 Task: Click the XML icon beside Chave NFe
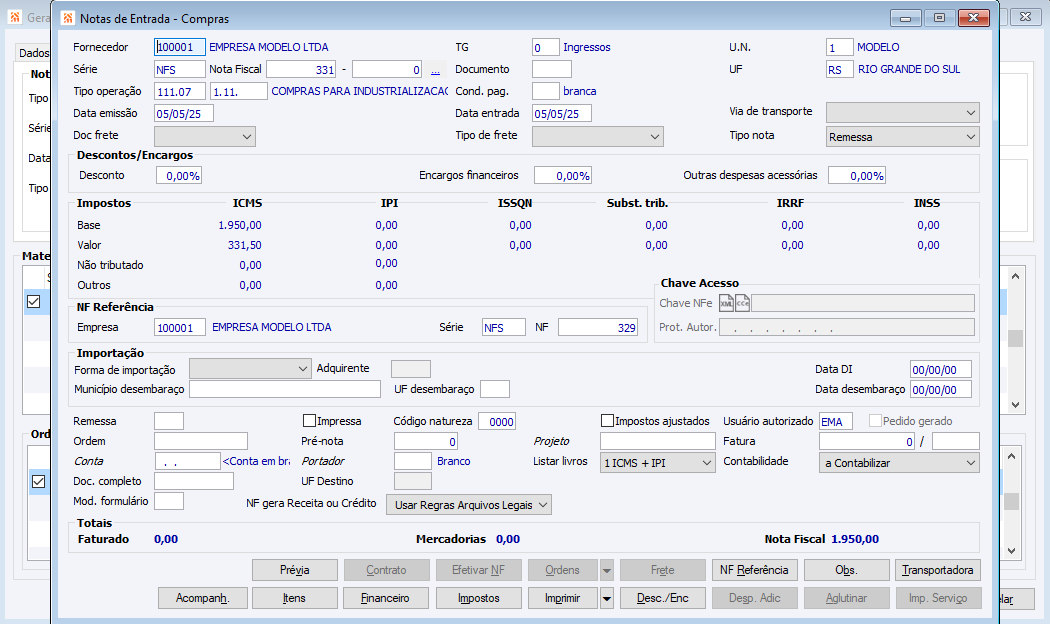727,303
